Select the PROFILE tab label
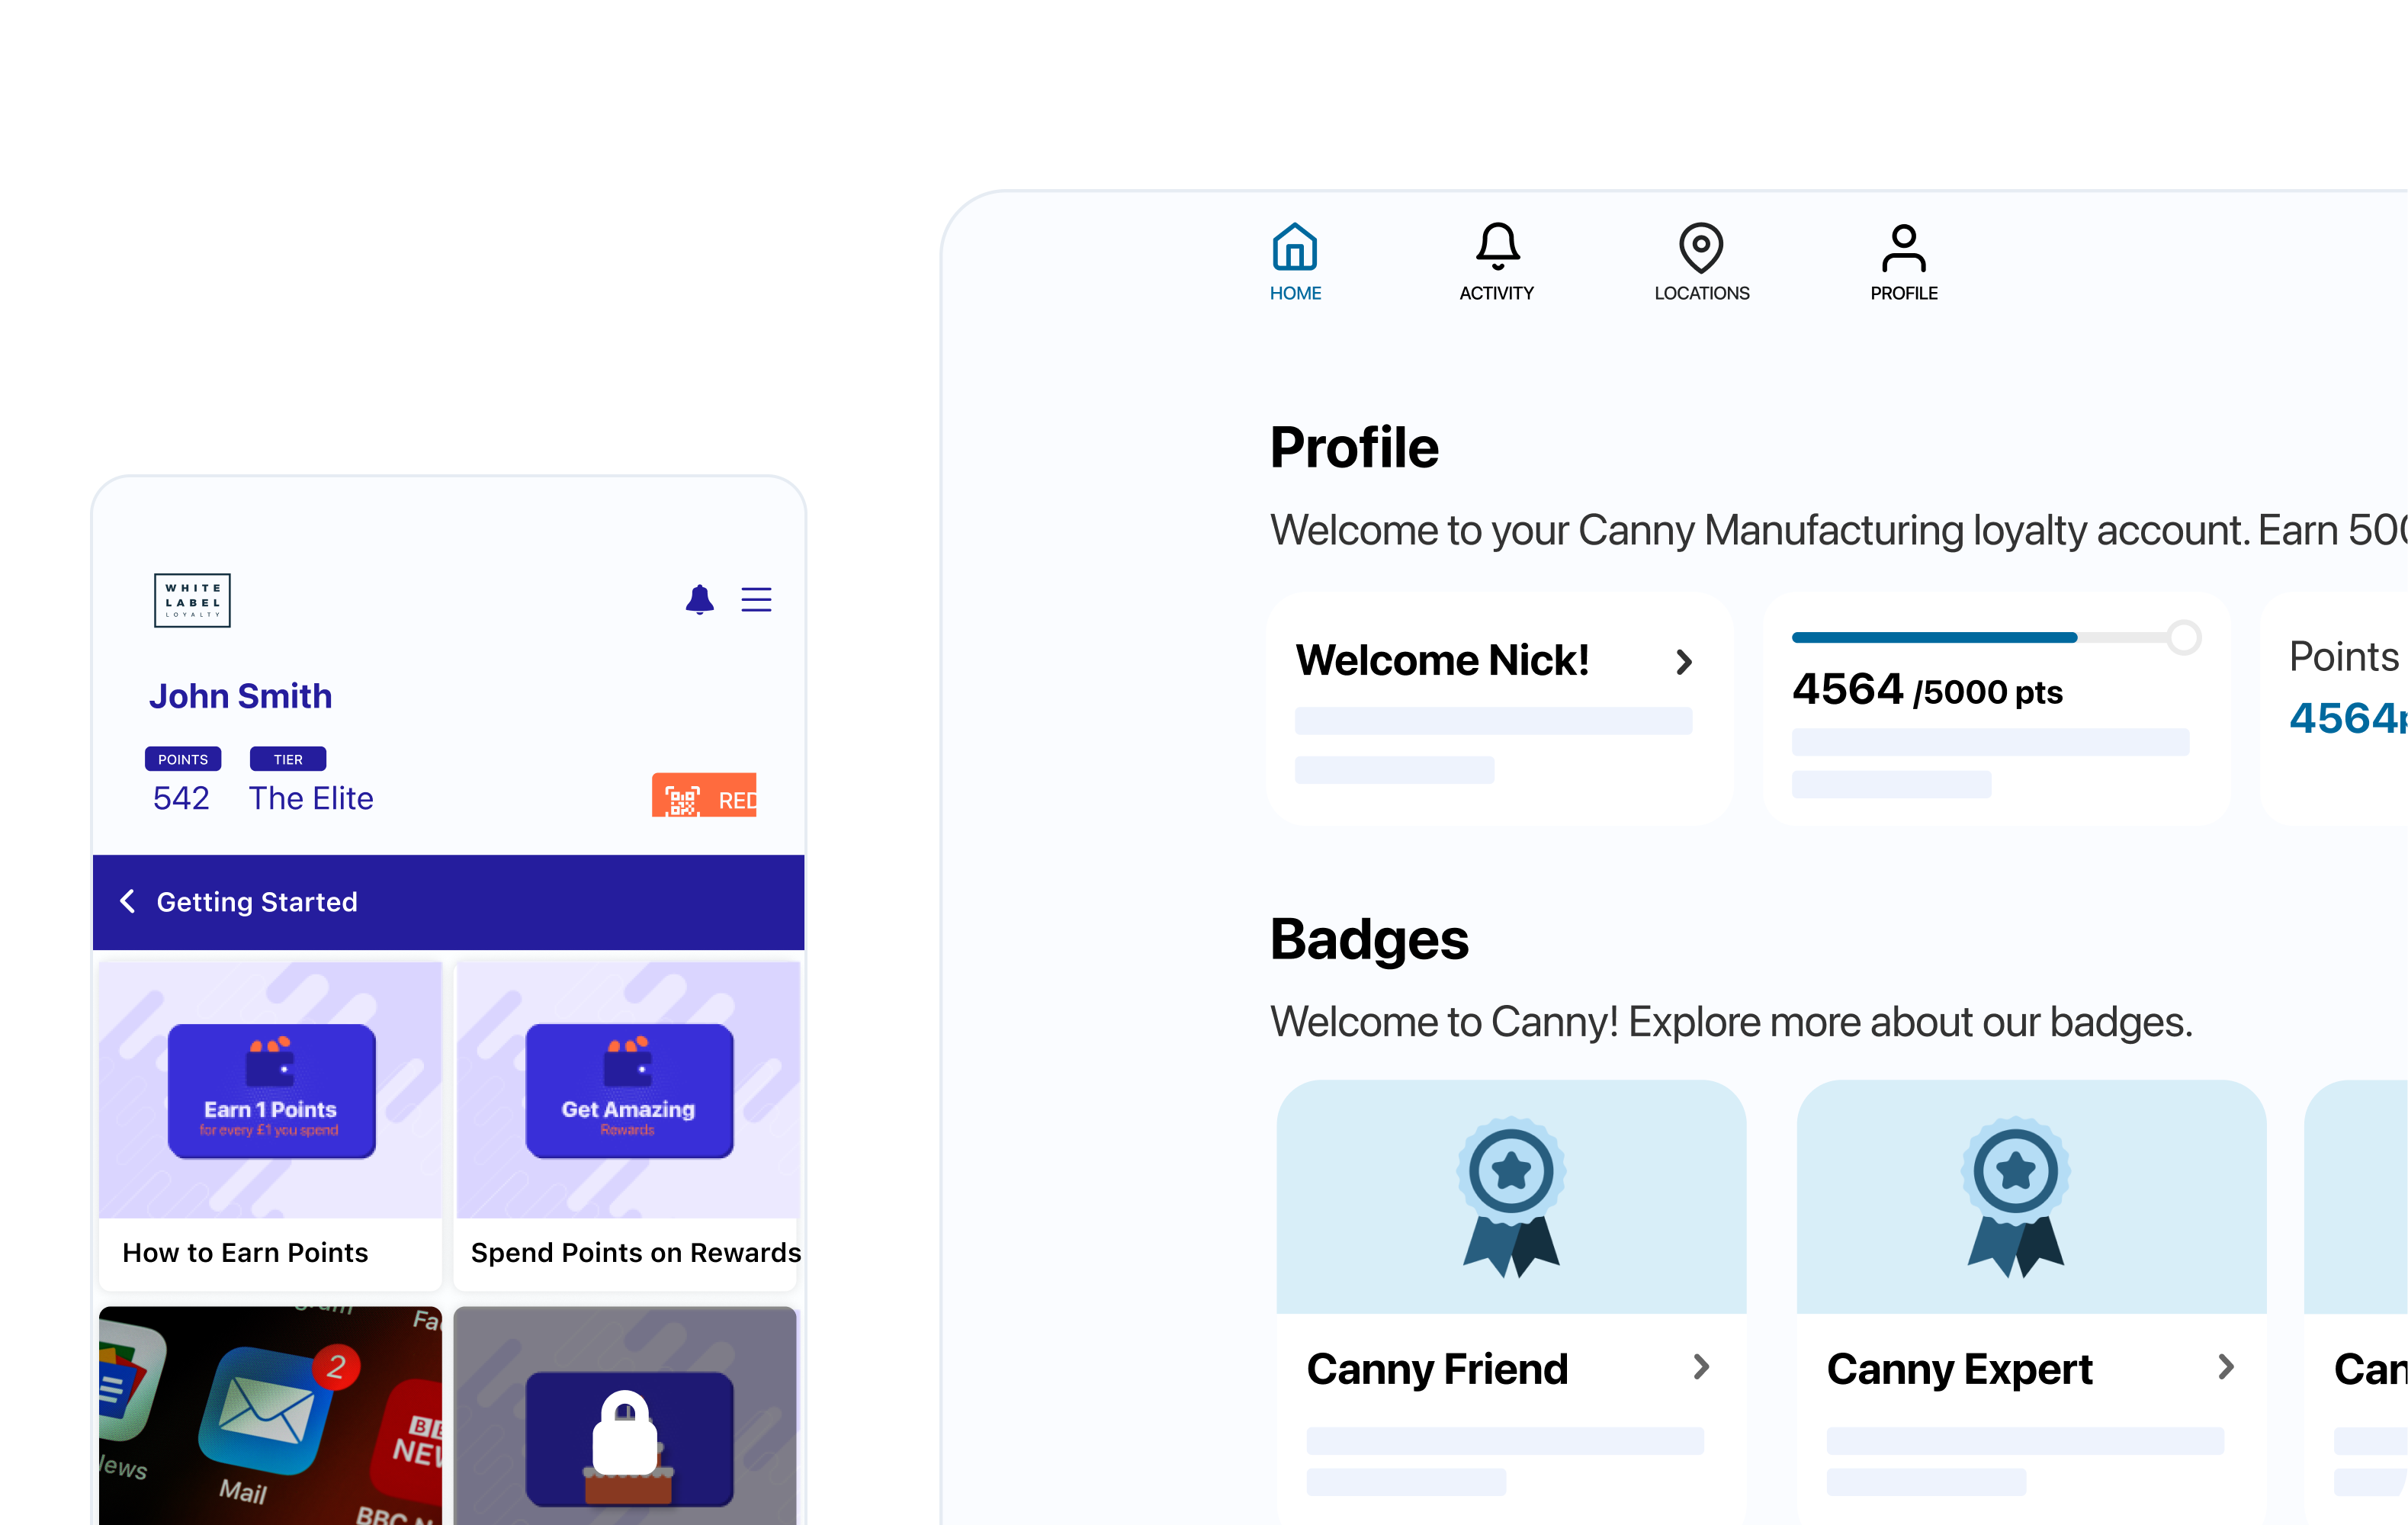The image size is (2408, 1525). tap(1903, 293)
